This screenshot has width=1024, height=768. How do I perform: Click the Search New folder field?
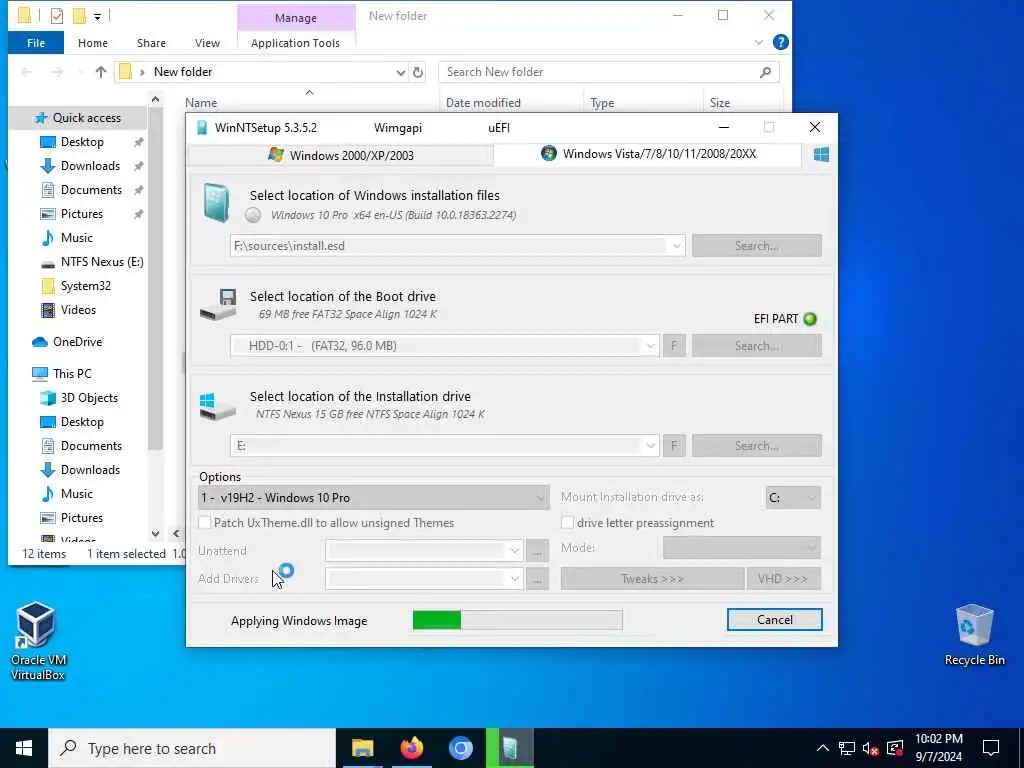coord(609,72)
